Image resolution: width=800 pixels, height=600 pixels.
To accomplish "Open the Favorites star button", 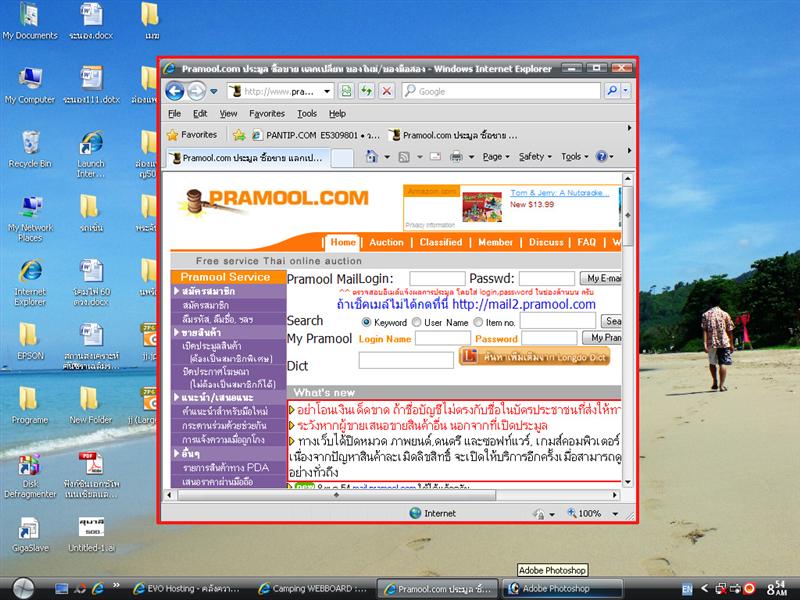I will 192,135.
